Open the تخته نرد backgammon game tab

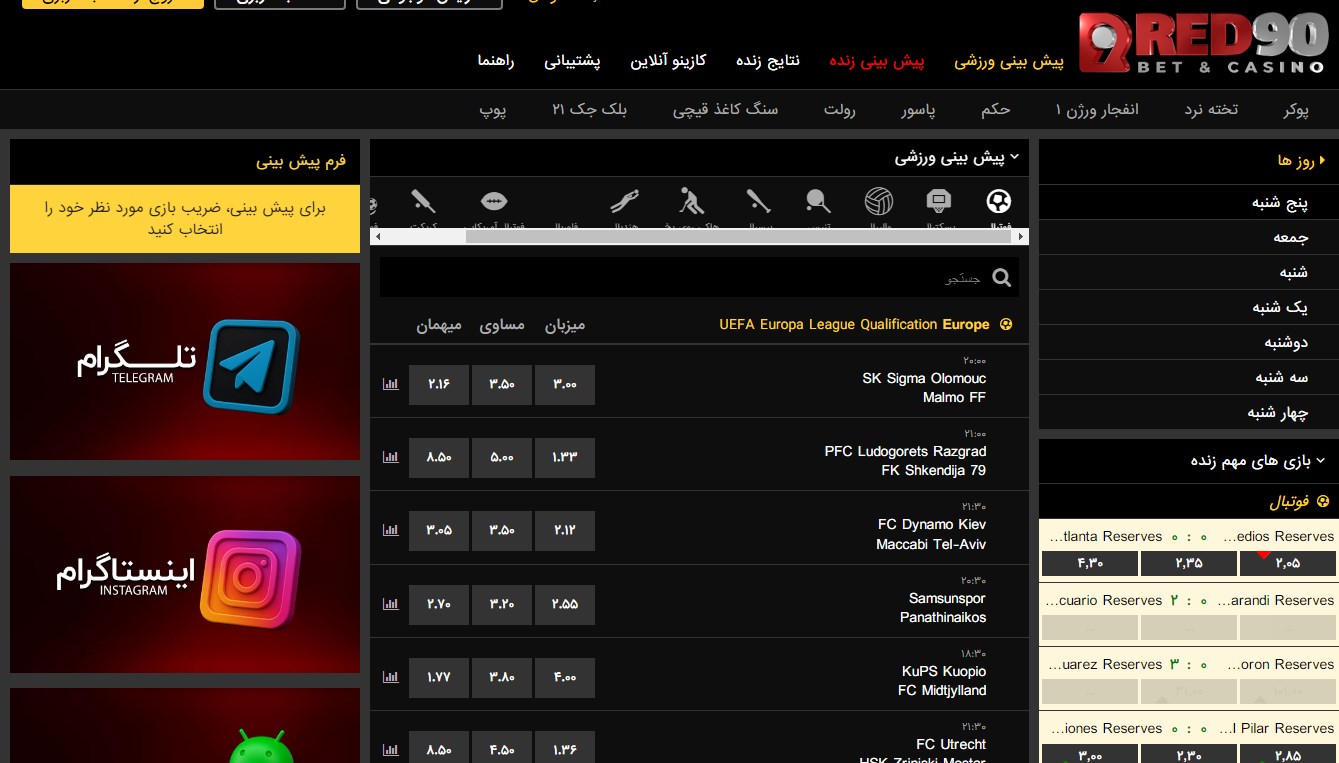click(x=1211, y=110)
